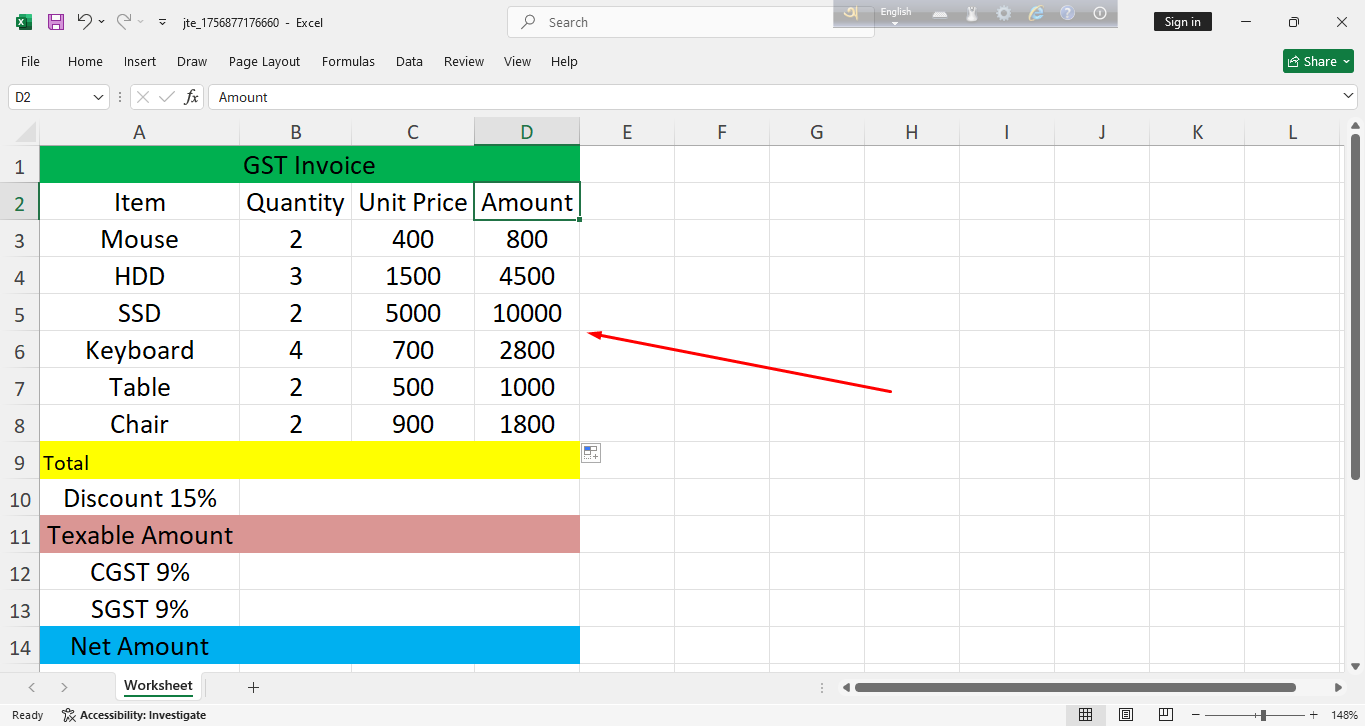This screenshot has height=726, width=1365.
Task: Open the Auto Fill Options icon below table
Action: coord(591,454)
